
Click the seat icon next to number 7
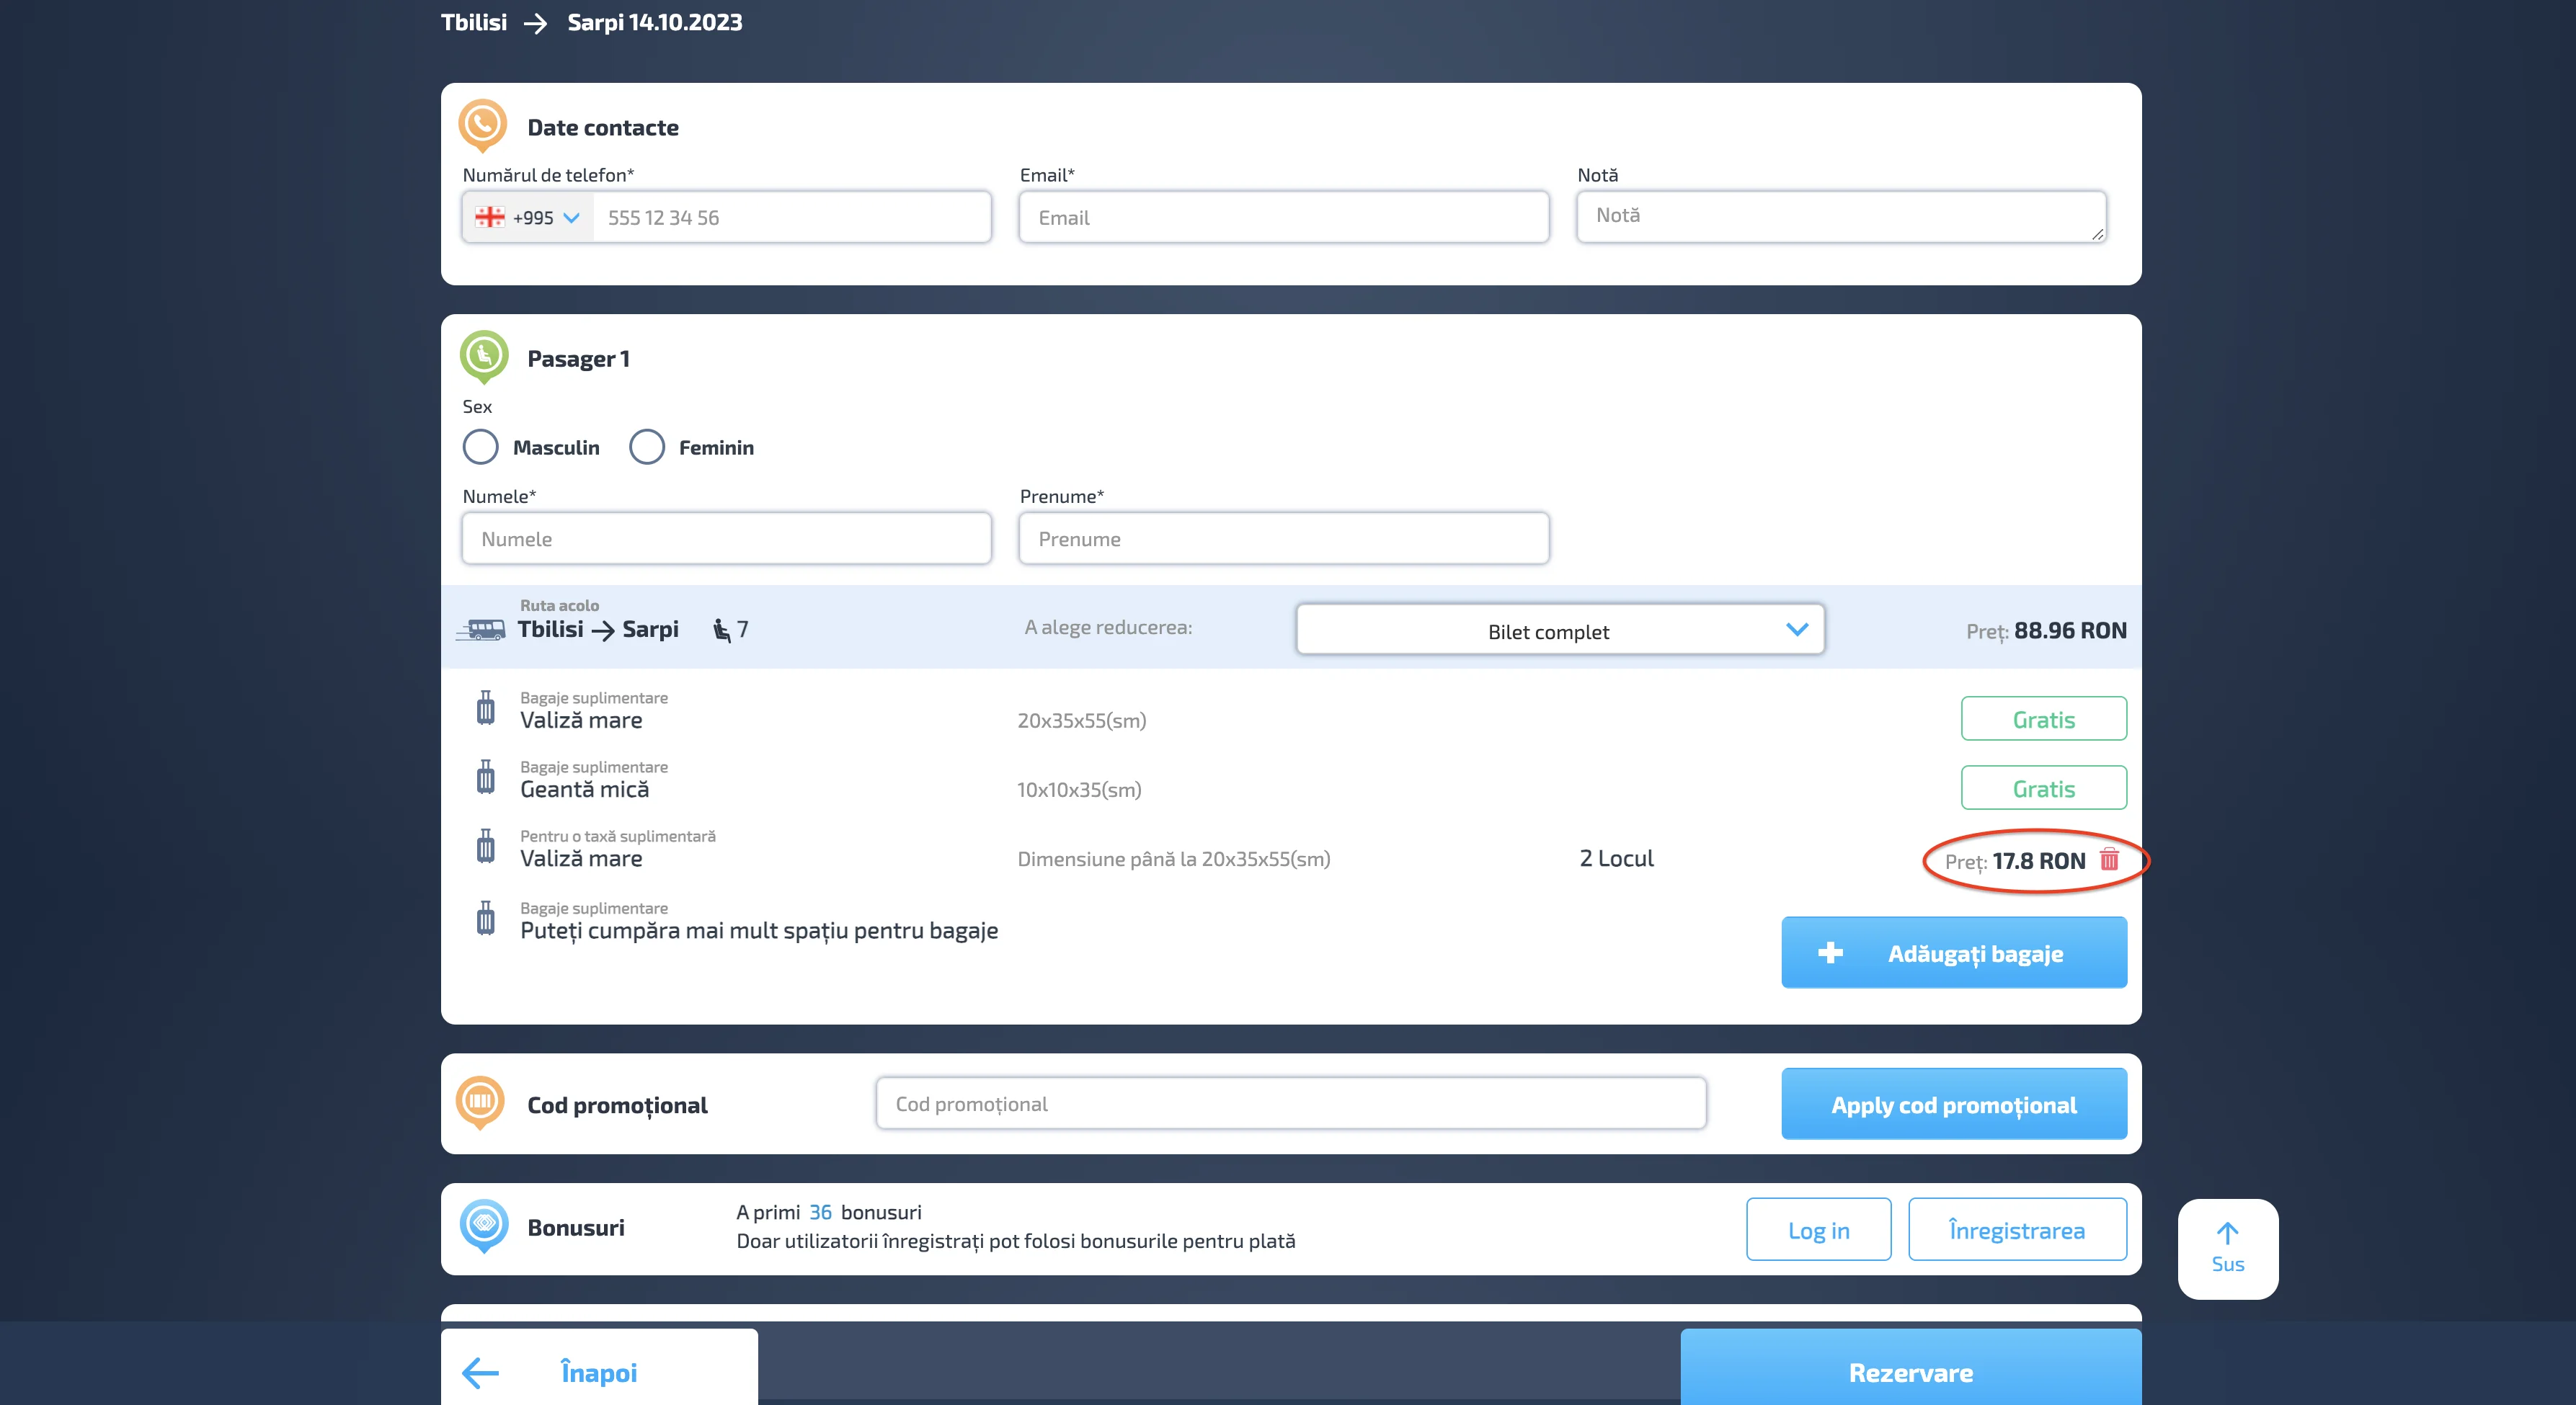point(722,629)
